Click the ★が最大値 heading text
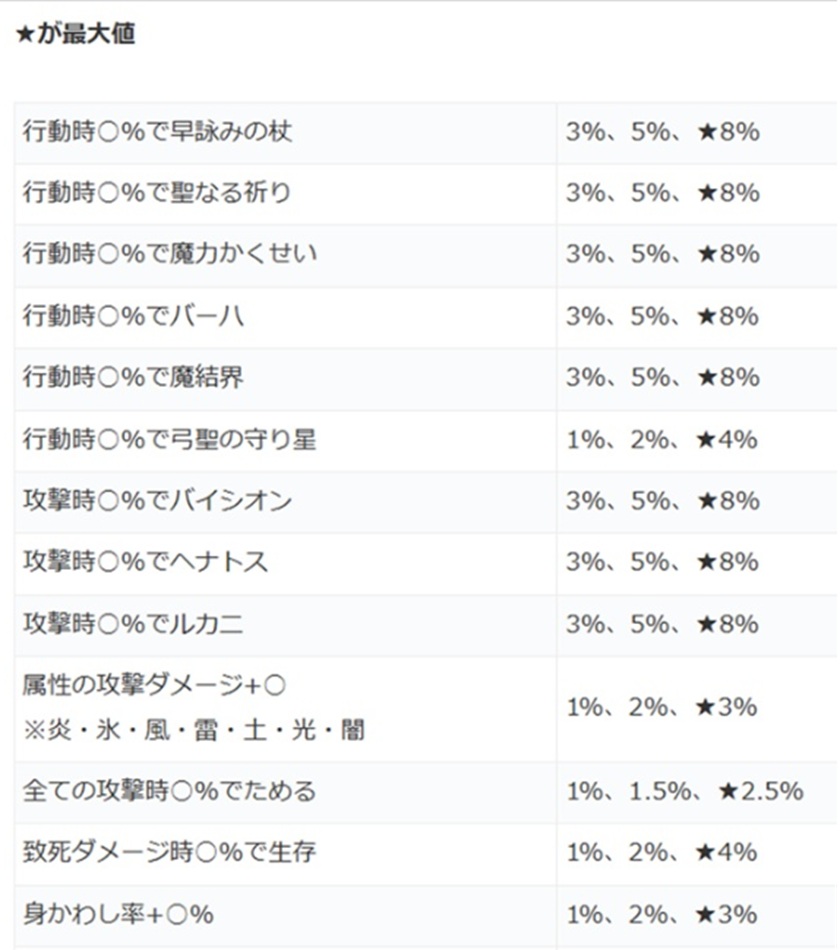 click(x=76, y=34)
